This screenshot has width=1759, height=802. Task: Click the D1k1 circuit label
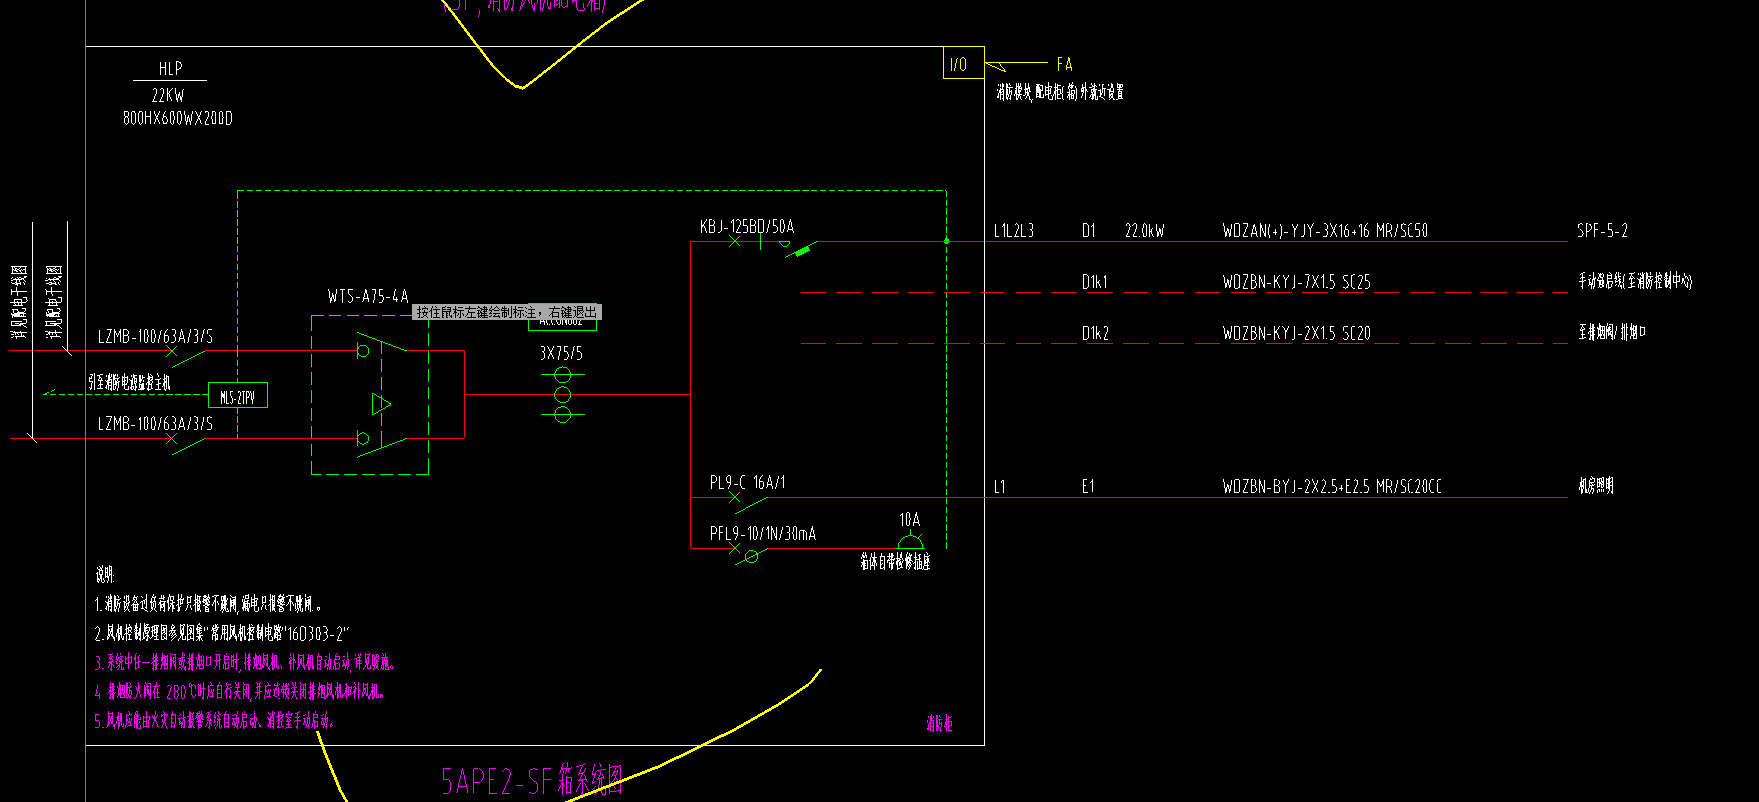[x=1095, y=282]
